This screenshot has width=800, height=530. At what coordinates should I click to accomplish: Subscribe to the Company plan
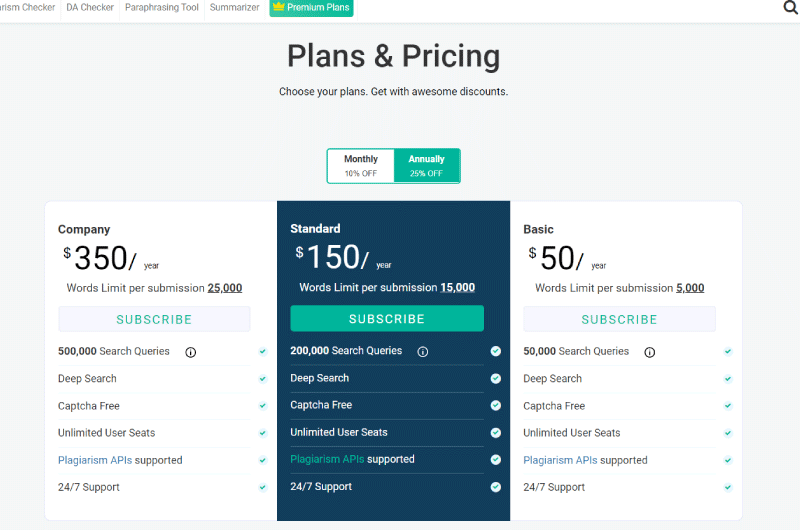(x=154, y=319)
